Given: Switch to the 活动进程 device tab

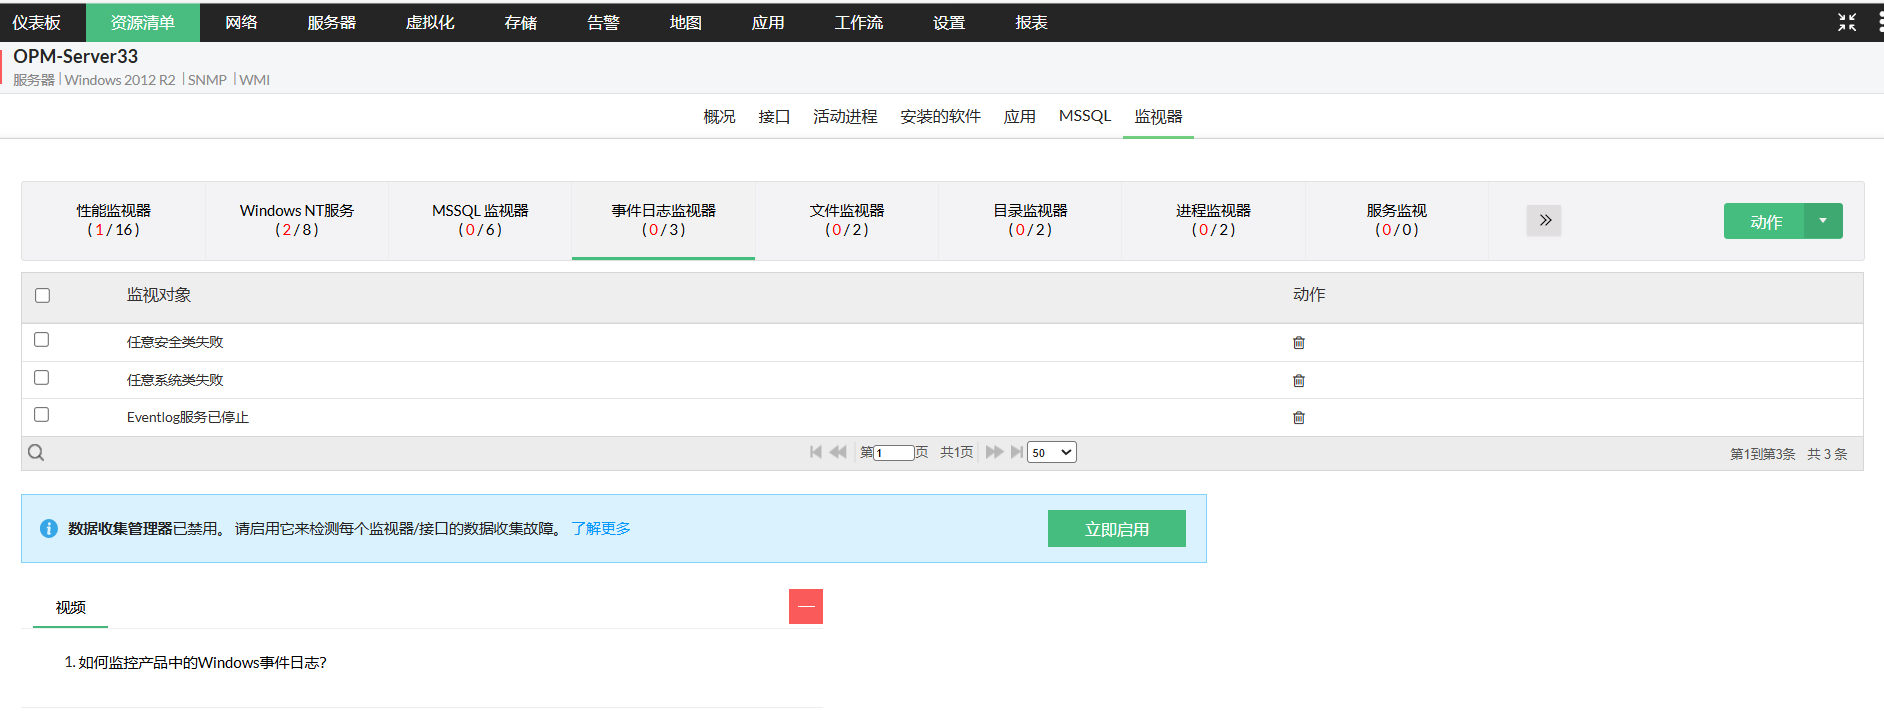Looking at the screenshot, I should 845,117.
